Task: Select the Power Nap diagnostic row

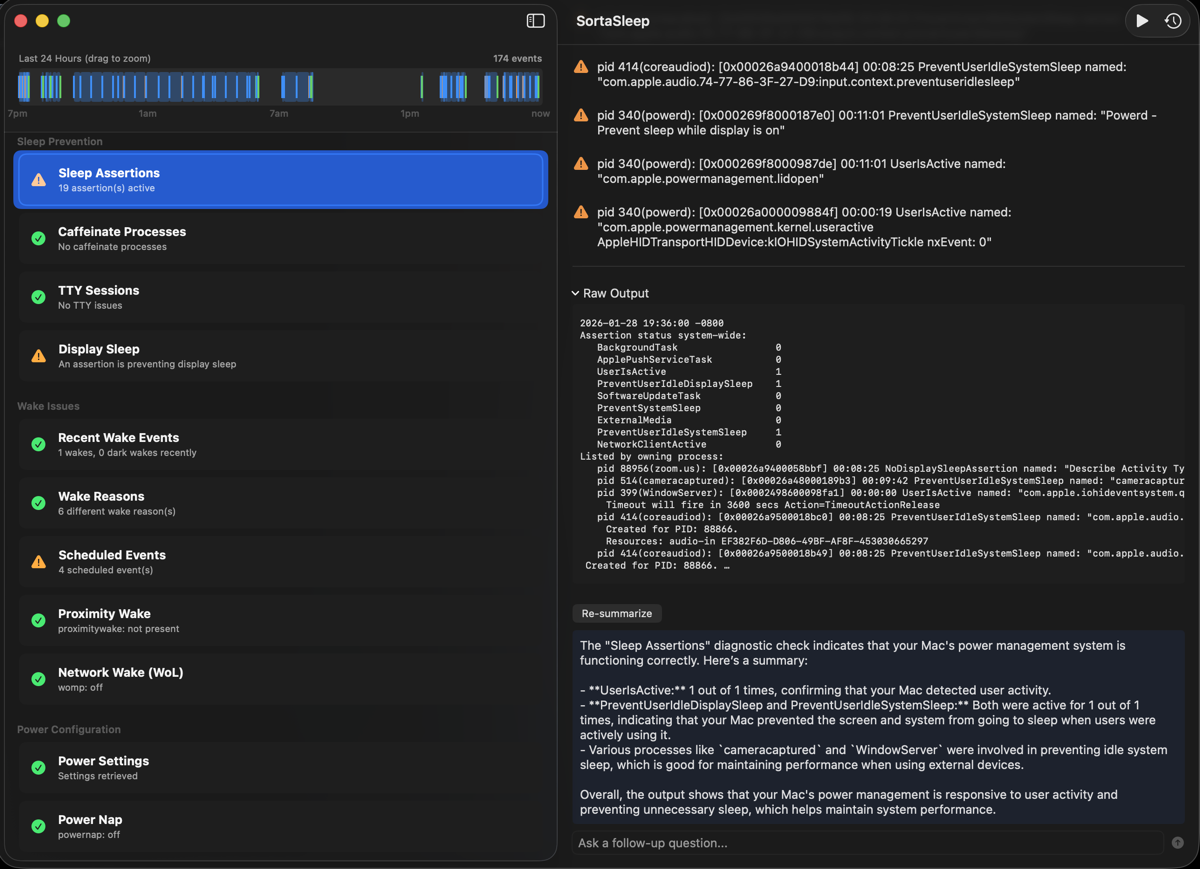Action: click(280, 826)
